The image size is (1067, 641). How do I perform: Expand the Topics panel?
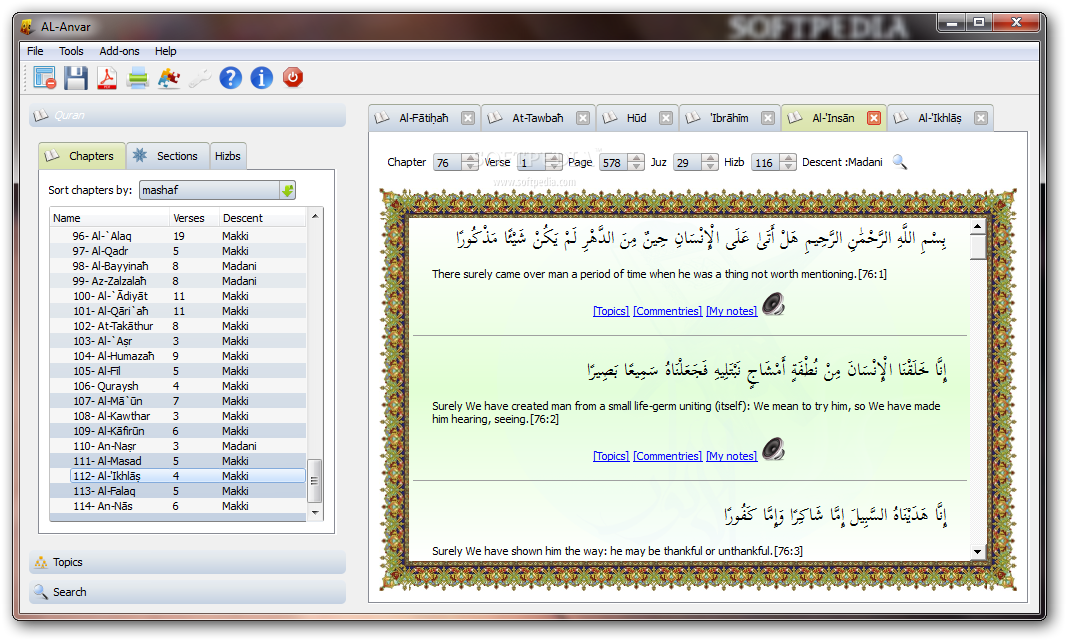coord(187,562)
